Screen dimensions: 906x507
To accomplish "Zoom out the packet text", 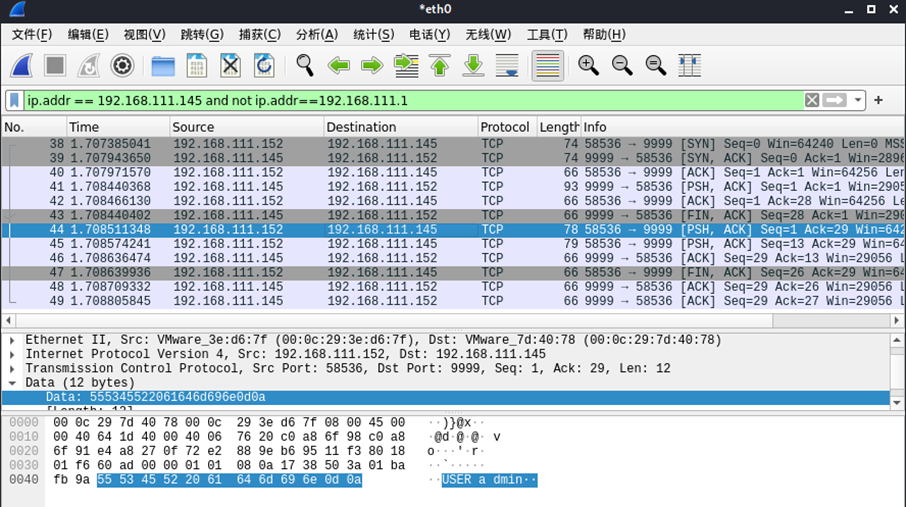I will 622,65.
